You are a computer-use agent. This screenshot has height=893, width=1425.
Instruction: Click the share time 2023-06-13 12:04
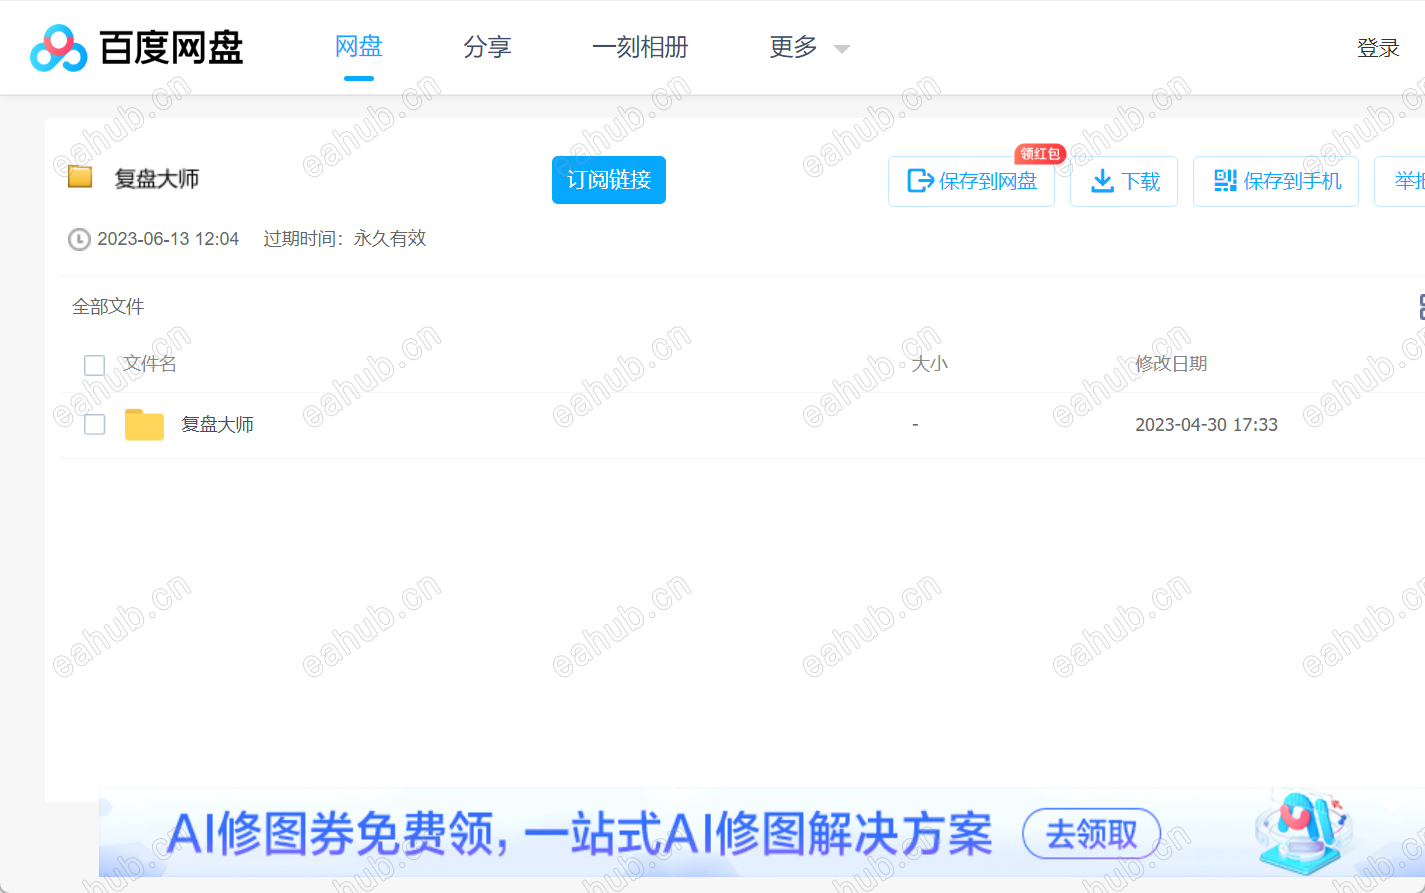[x=168, y=239]
